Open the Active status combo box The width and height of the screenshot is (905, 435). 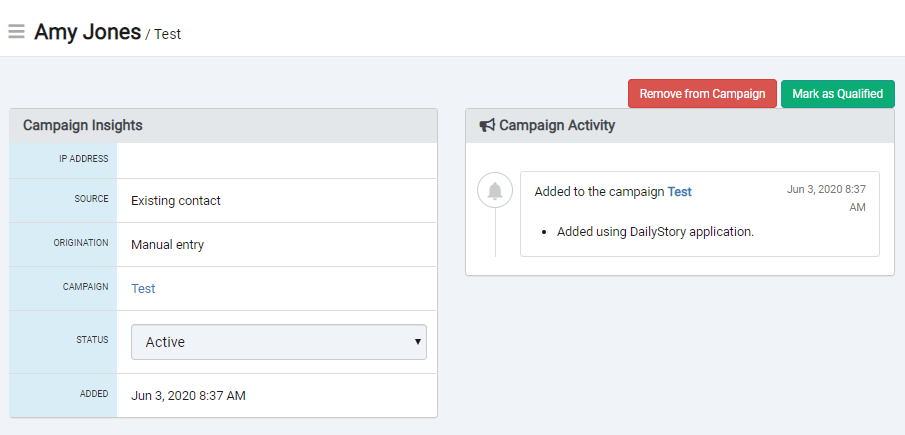coord(279,342)
